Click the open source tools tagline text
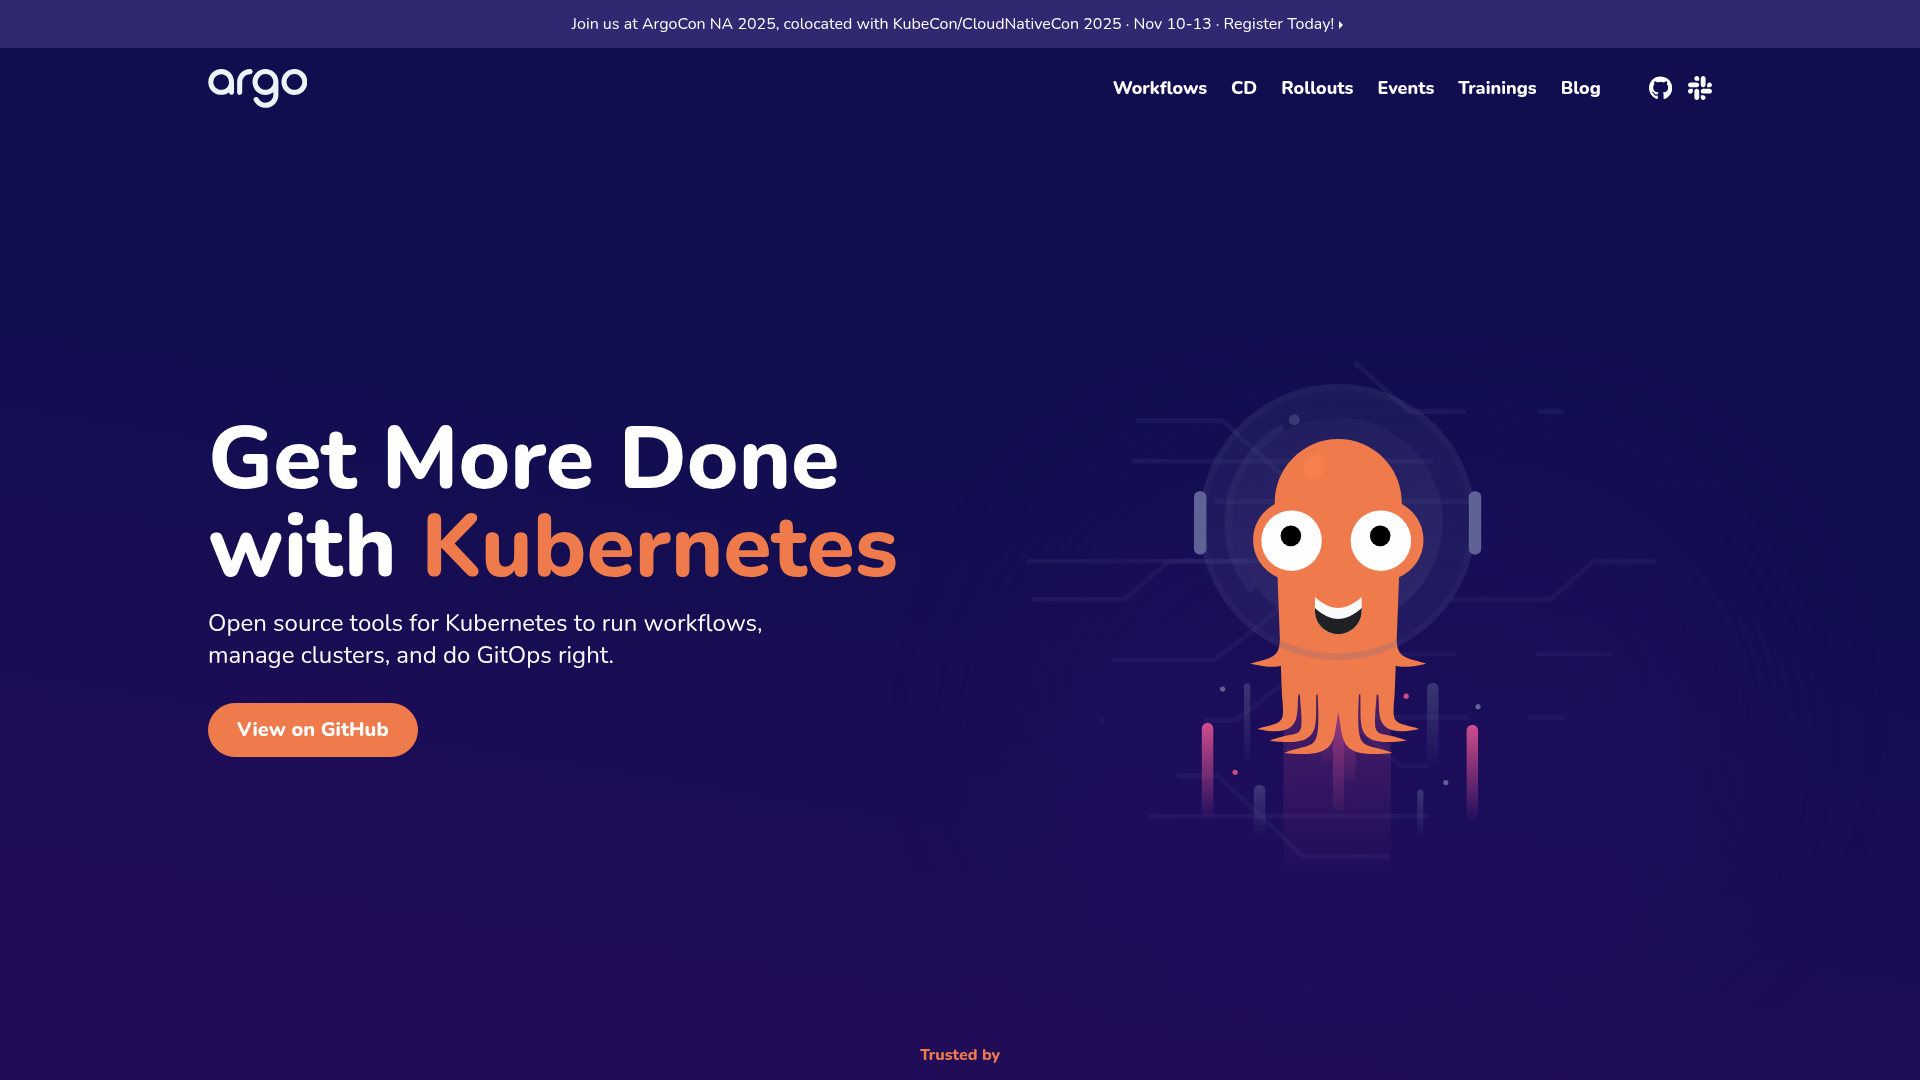1920x1080 pixels. (485, 639)
